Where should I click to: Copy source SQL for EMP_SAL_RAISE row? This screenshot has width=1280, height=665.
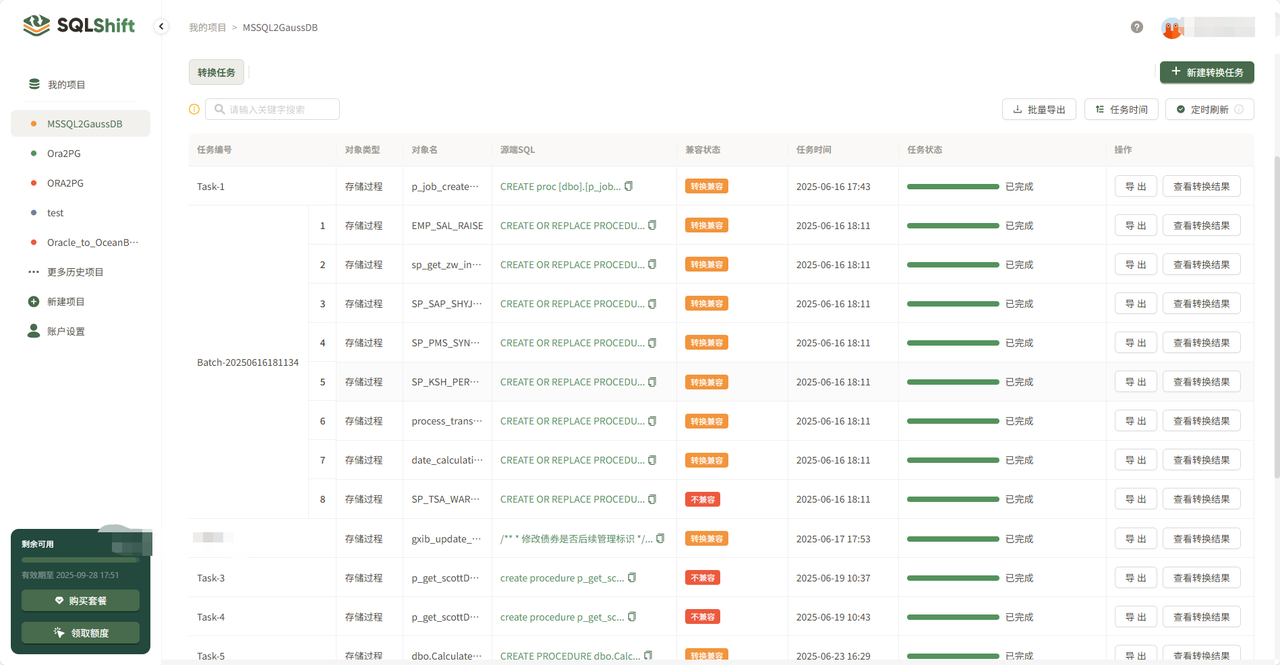pos(653,226)
